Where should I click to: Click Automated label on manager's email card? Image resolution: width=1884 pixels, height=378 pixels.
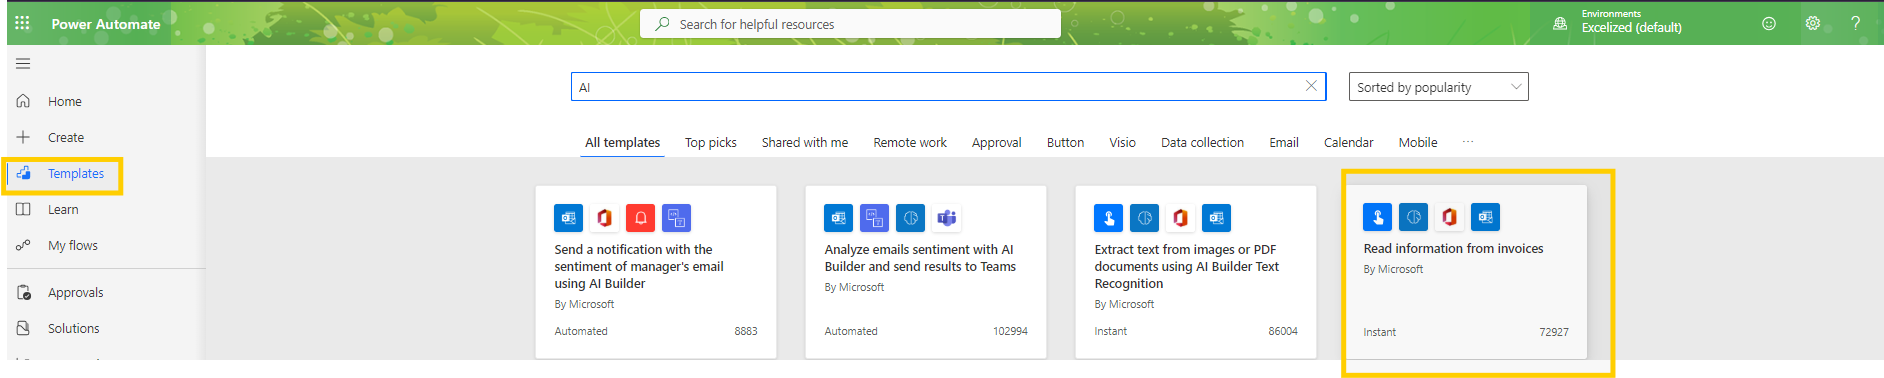click(x=581, y=331)
